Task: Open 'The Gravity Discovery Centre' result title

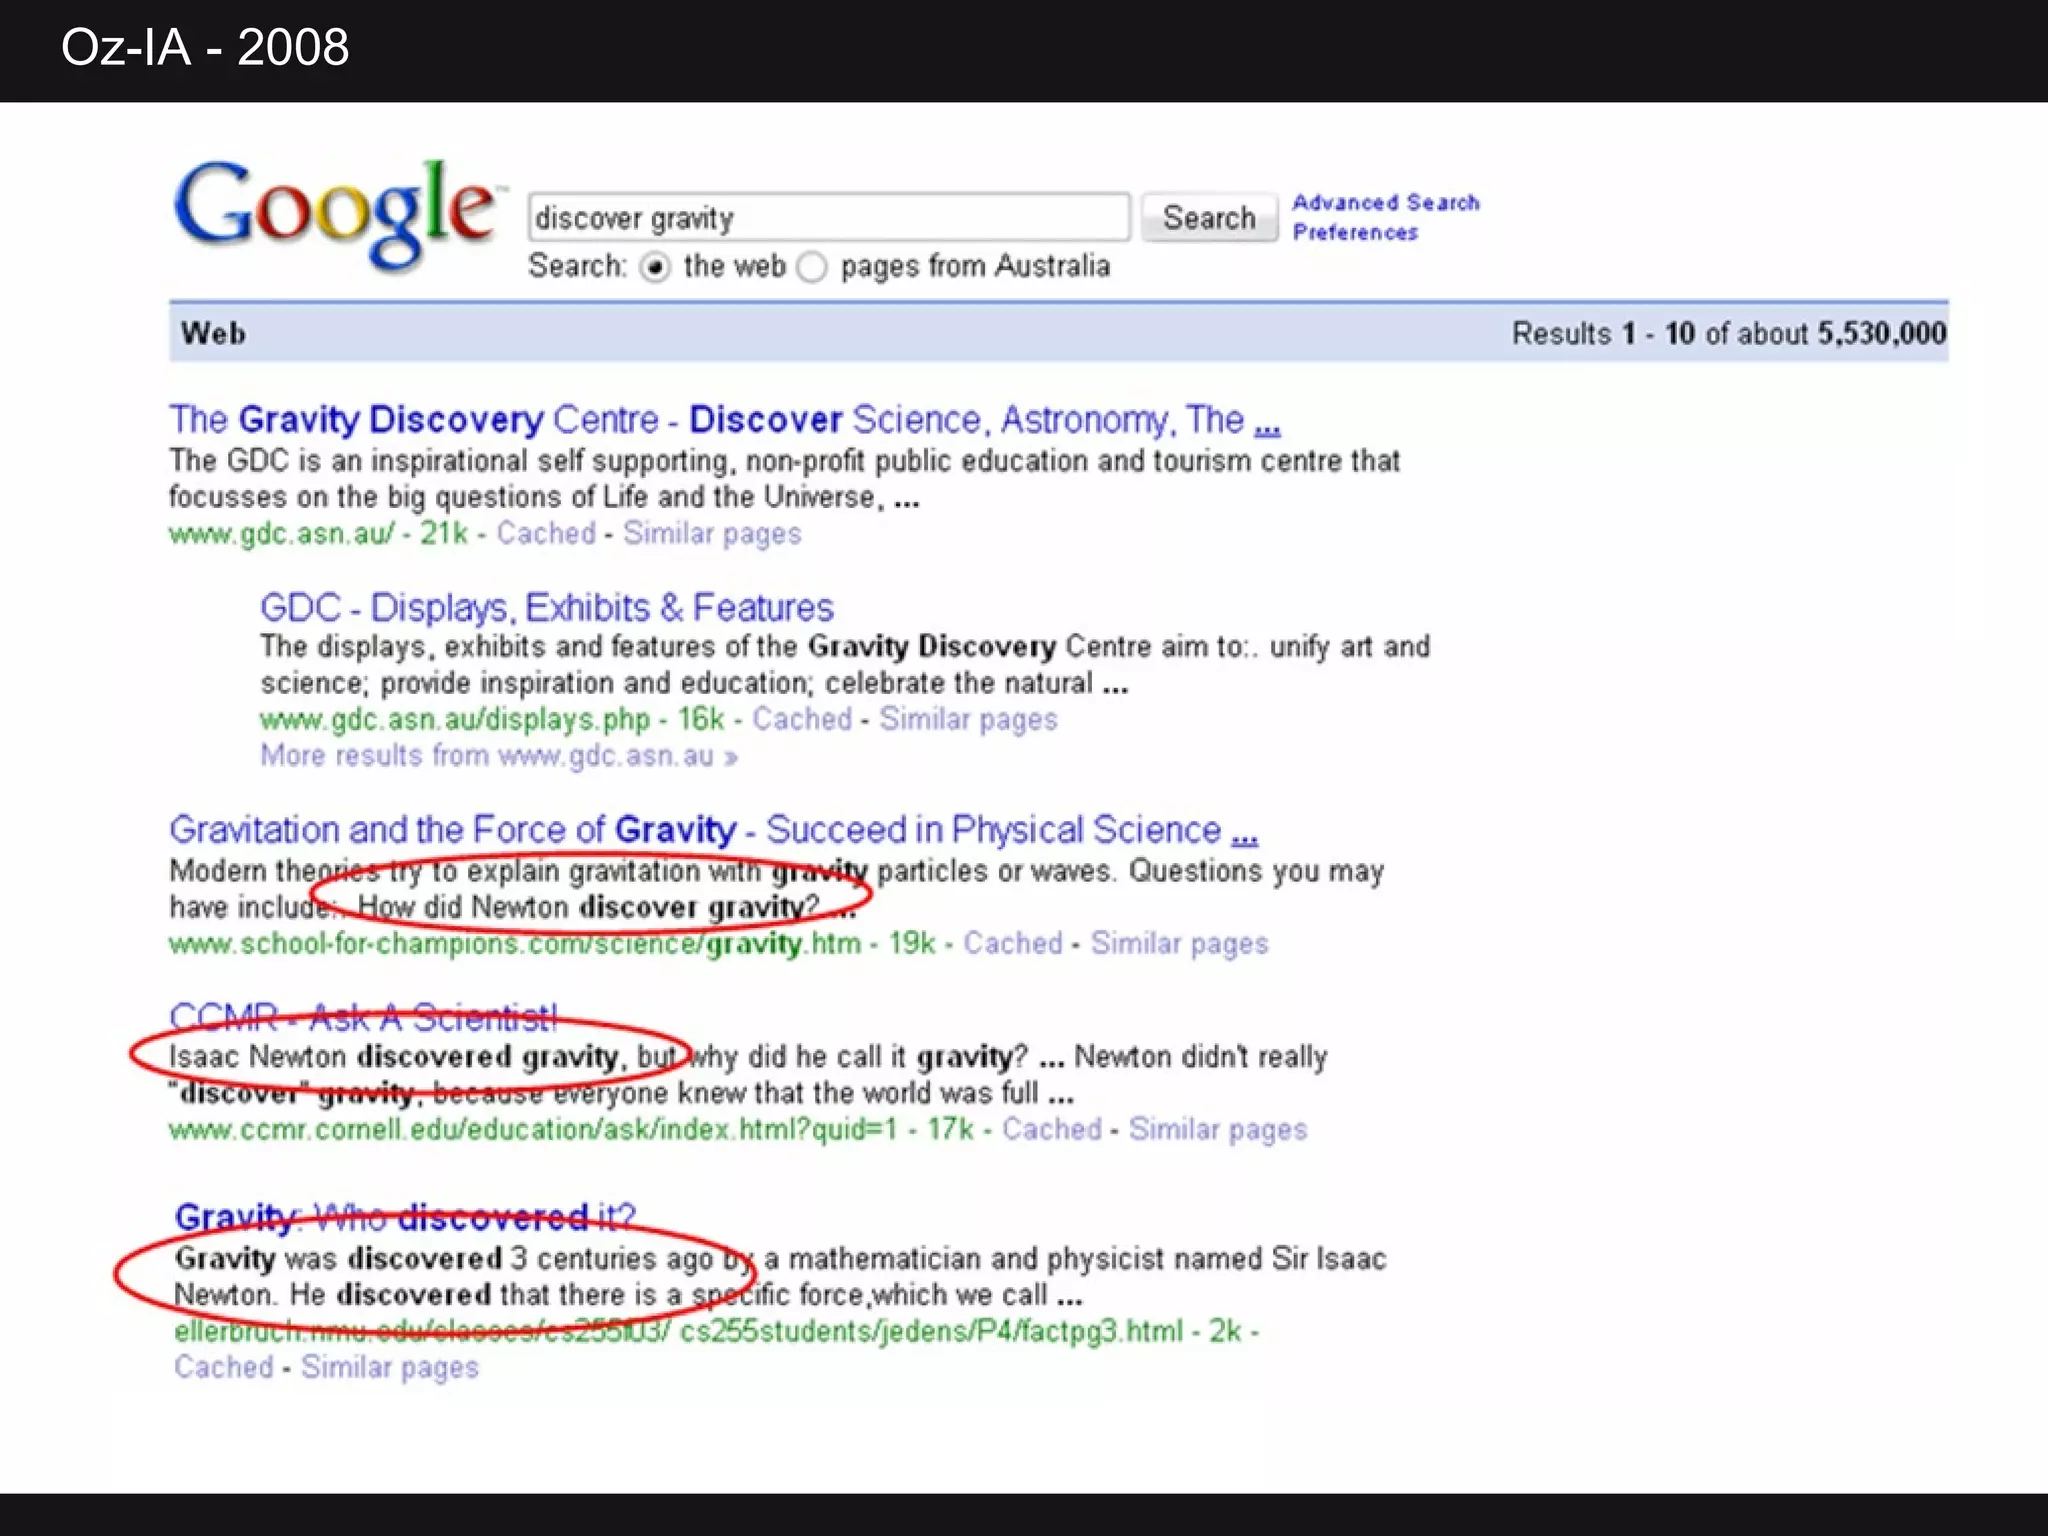Action: pos(724,420)
